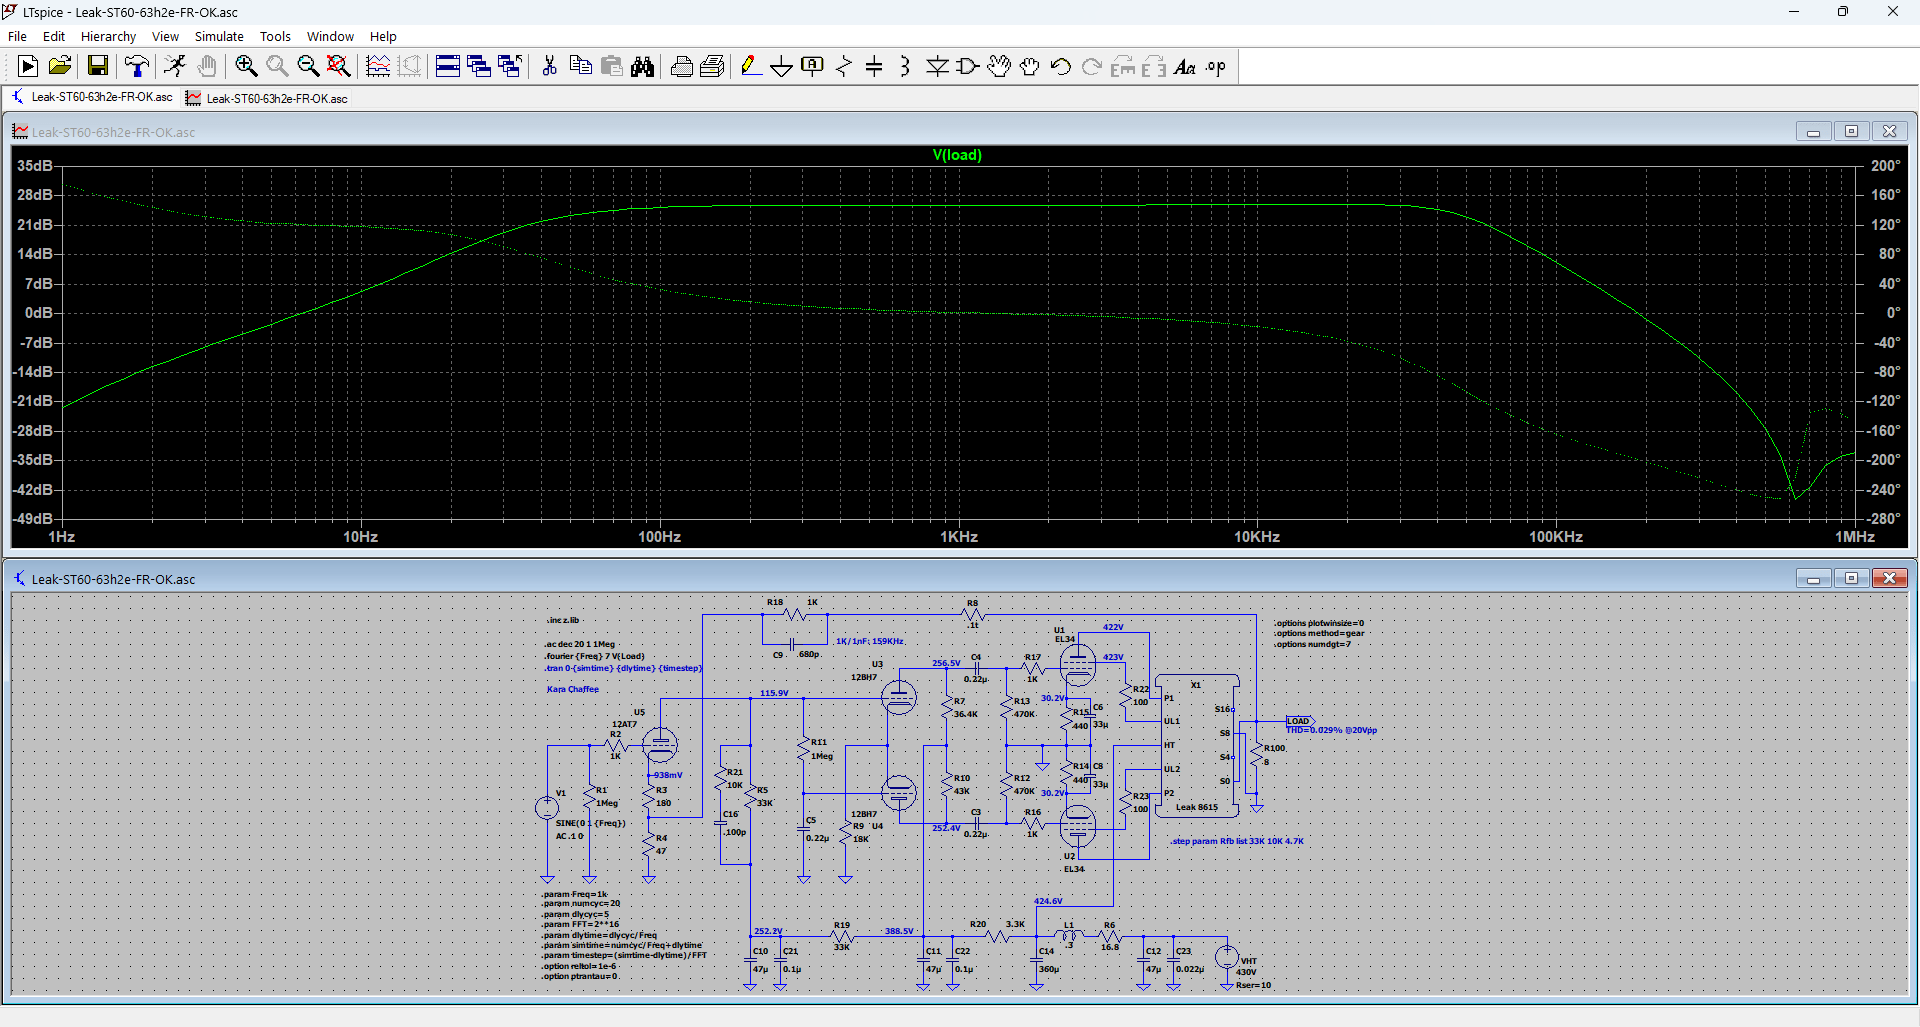Viewport: 1920px width, 1027px height.
Task: Minimize the schematic pane
Action: pyautogui.click(x=1813, y=578)
